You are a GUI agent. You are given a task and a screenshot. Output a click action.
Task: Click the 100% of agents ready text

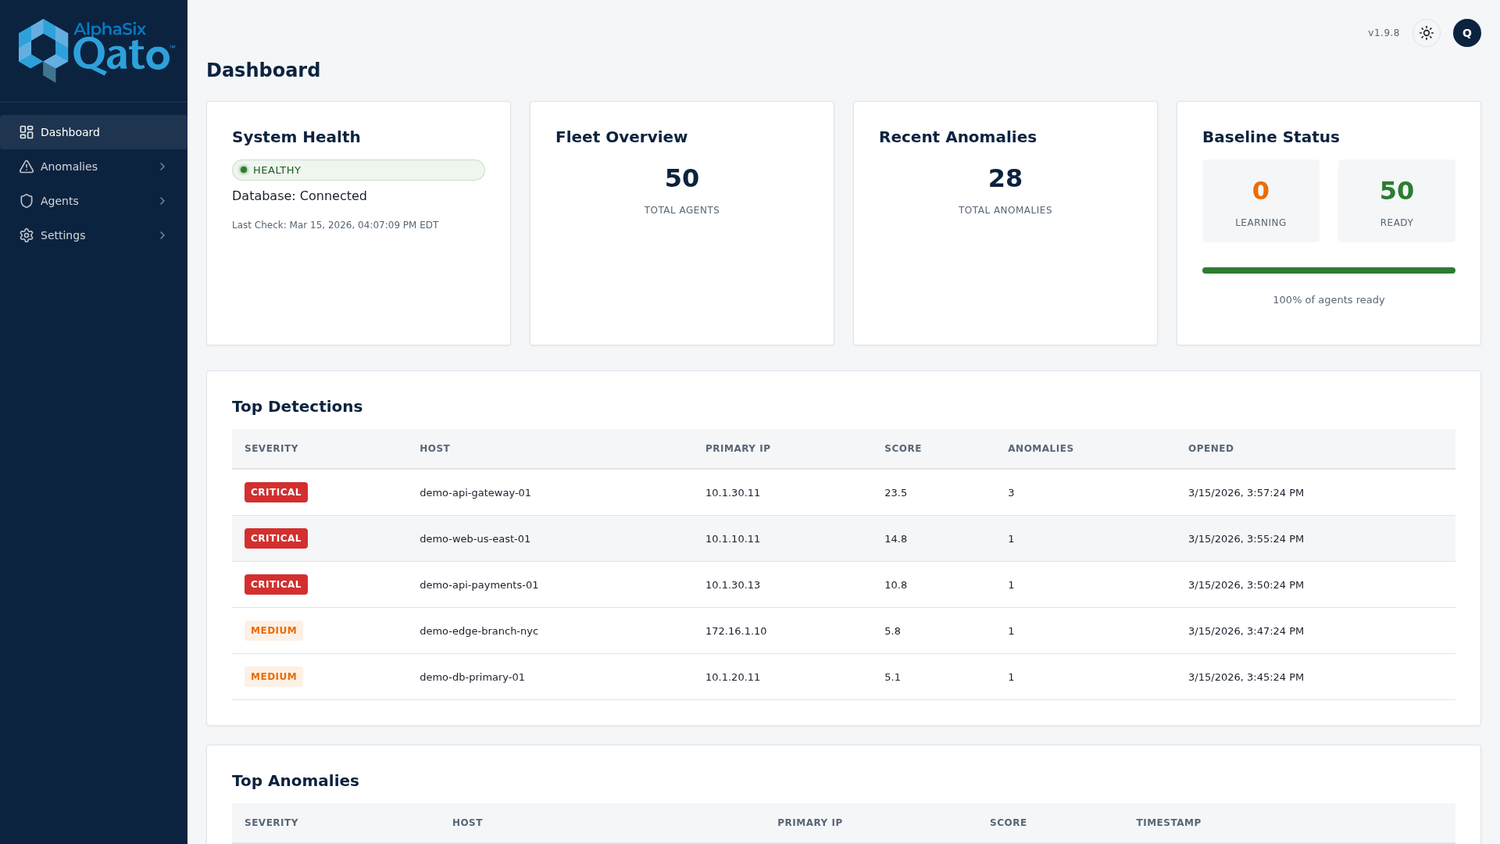tap(1328, 300)
